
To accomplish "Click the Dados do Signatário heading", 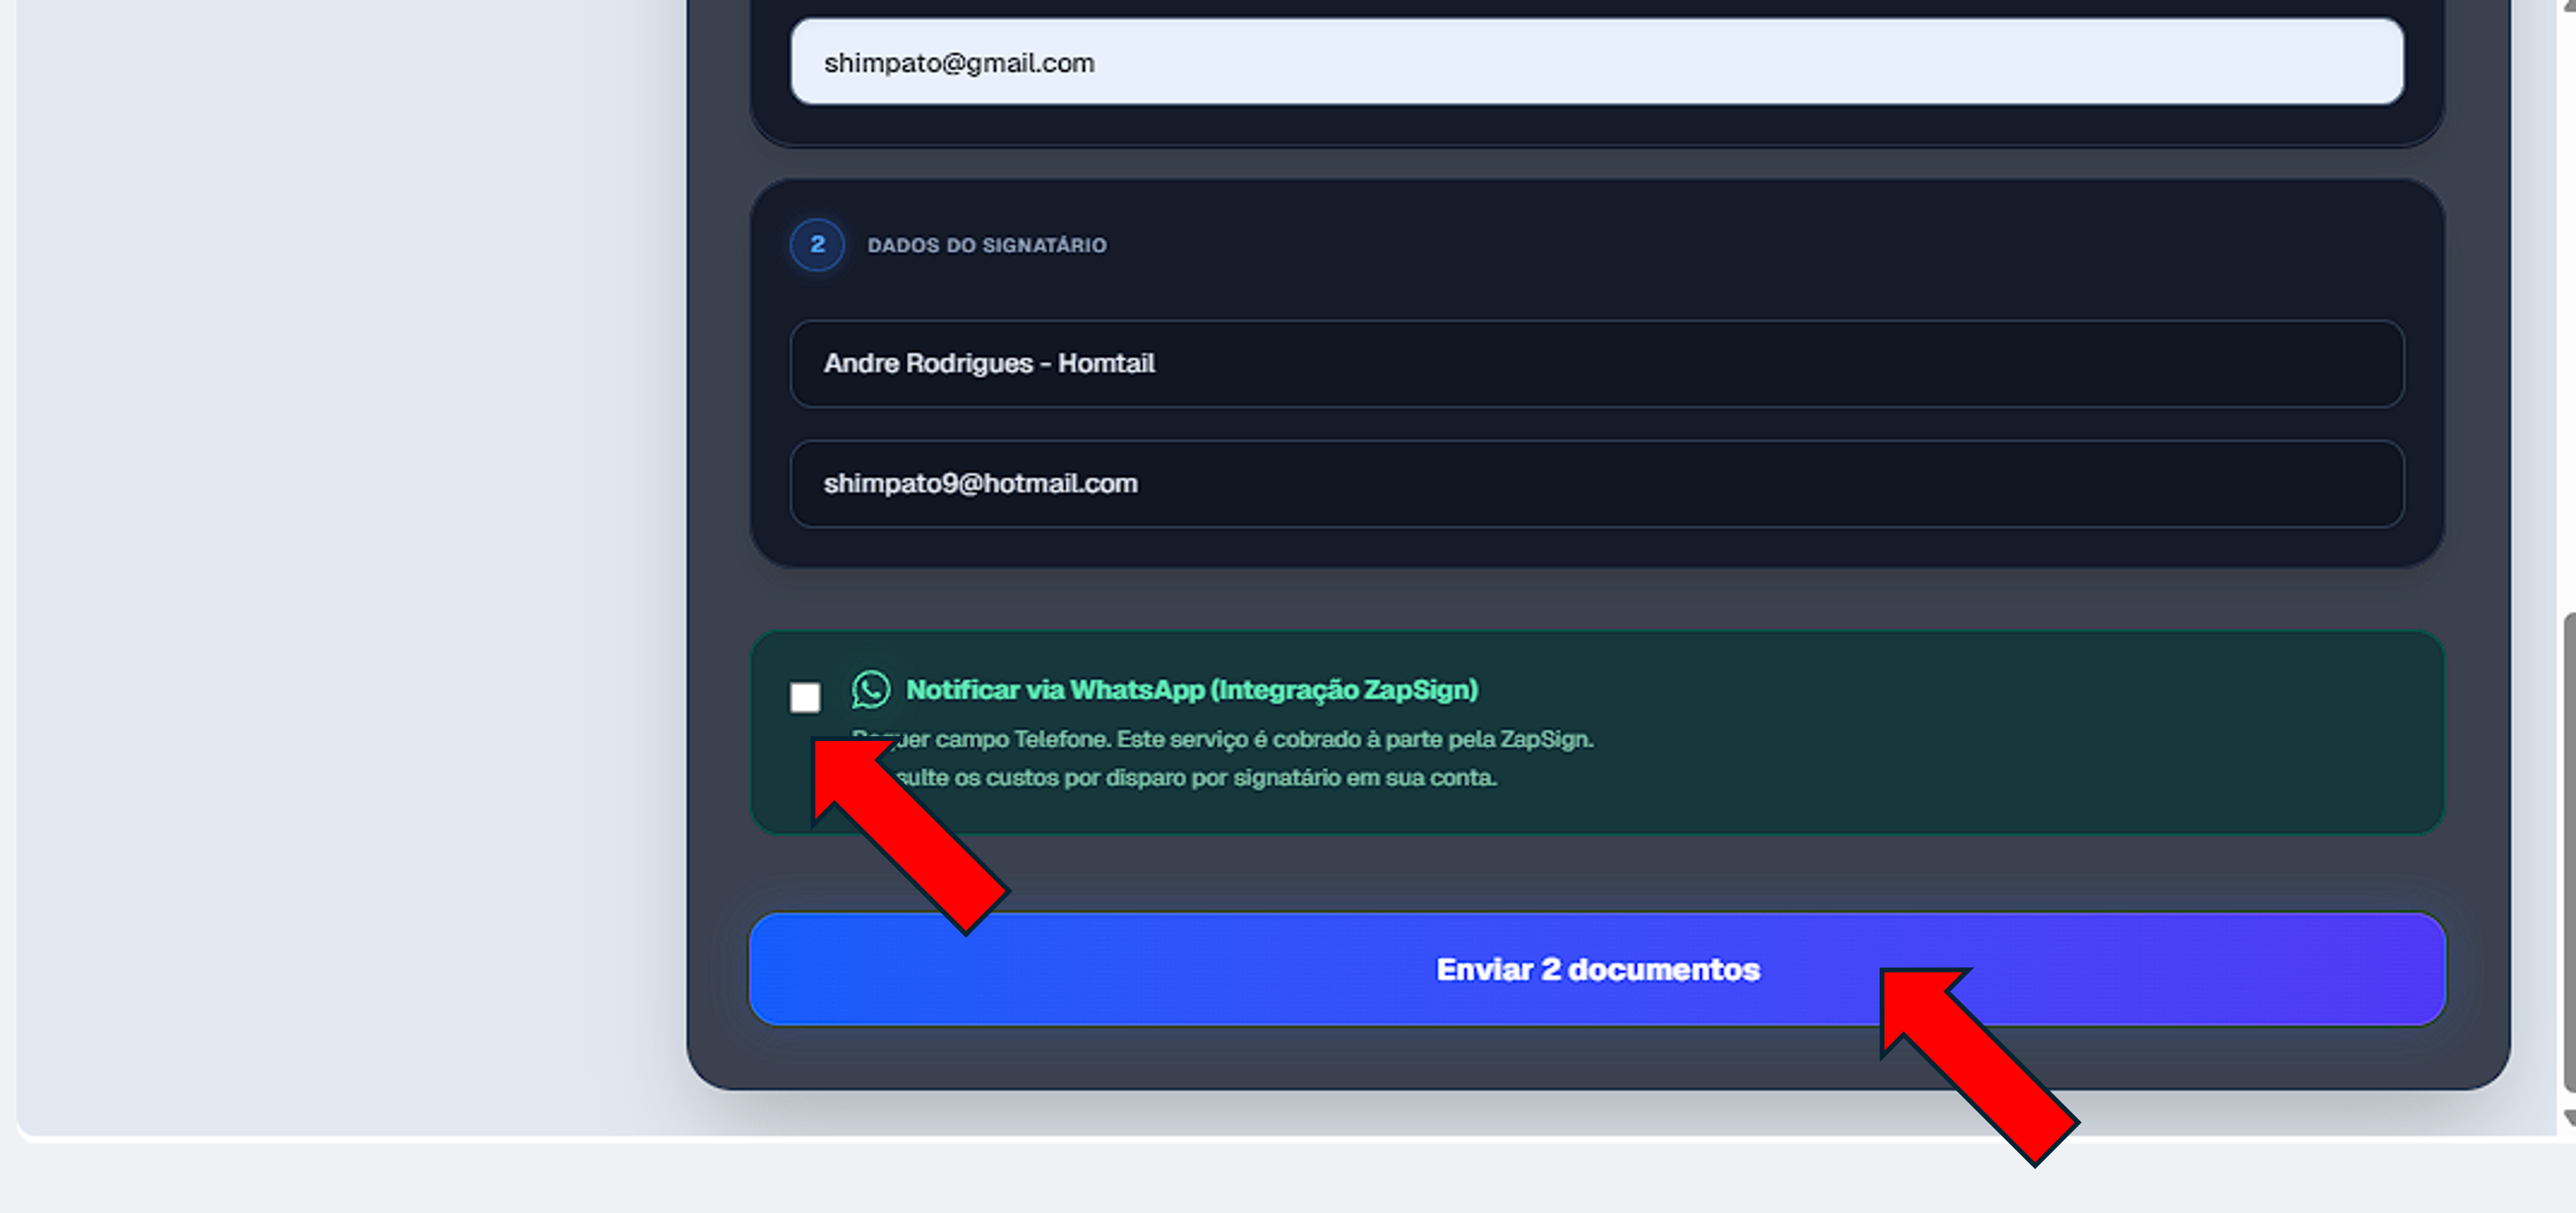I will click(986, 246).
